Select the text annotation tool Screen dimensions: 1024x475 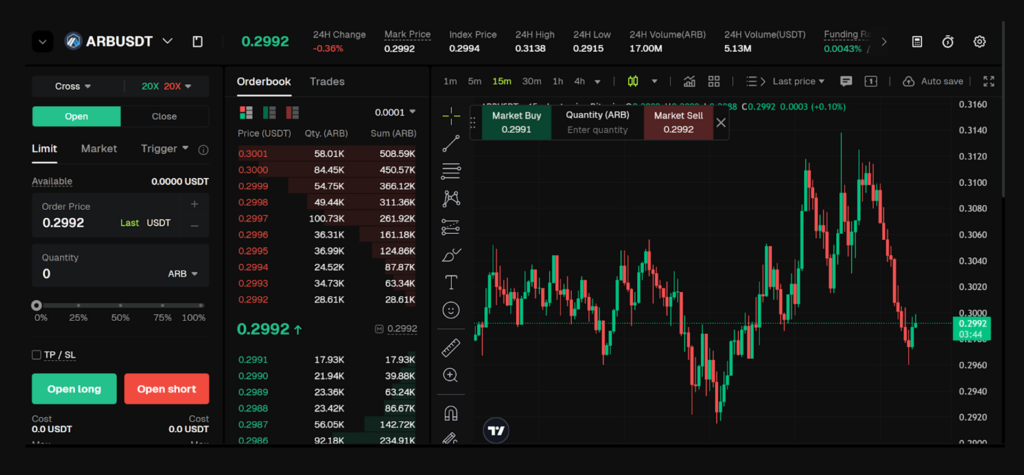point(451,282)
